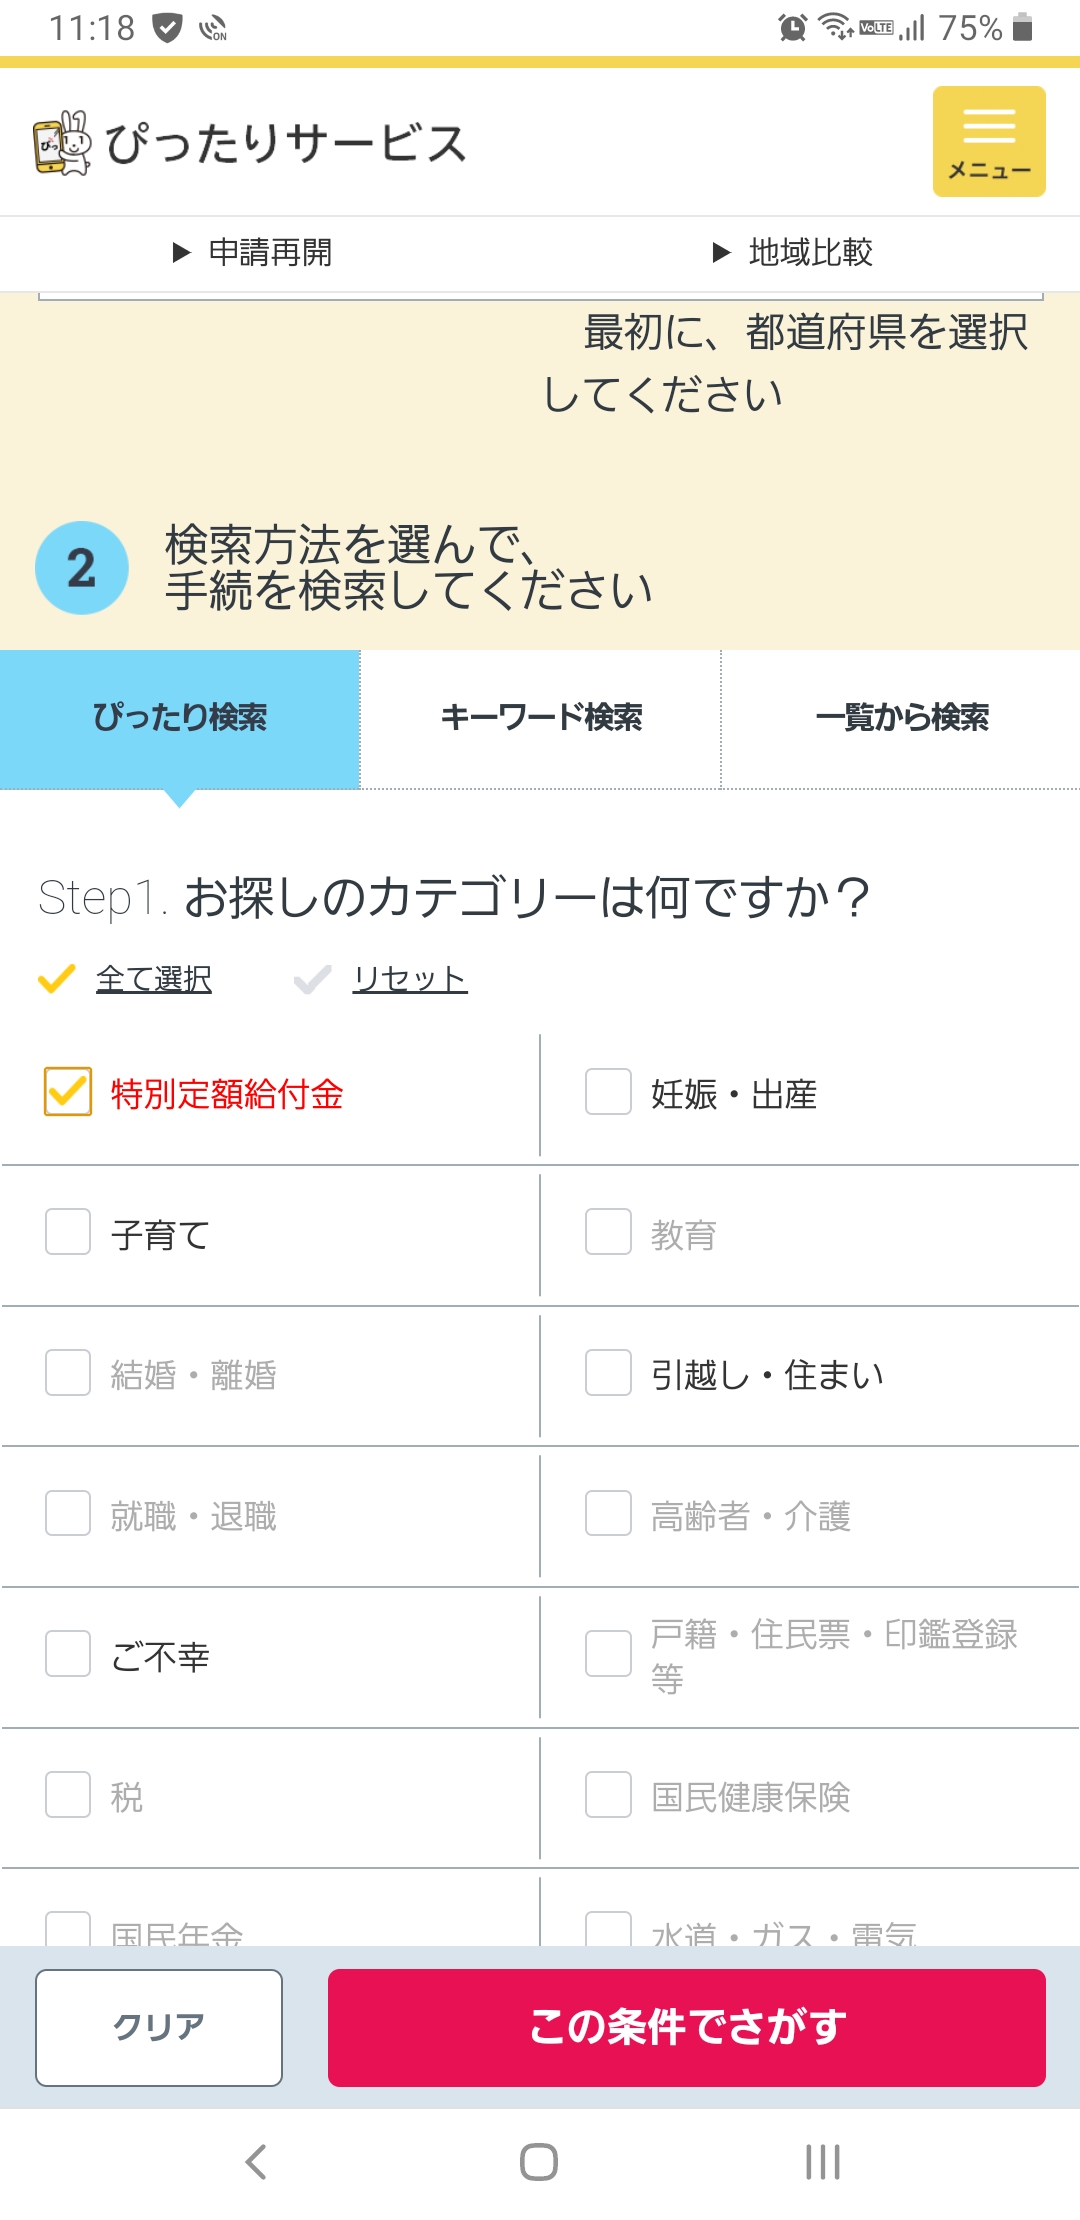Image resolution: width=1080 pixels, height=2220 pixels.
Task: Open the recent apps navigation icon
Action: coord(822,2161)
